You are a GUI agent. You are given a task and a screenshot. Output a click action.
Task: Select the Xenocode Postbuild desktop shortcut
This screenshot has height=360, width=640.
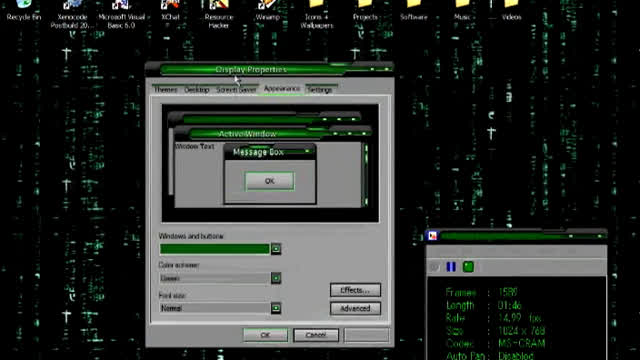pyautogui.click(x=72, y=14)
